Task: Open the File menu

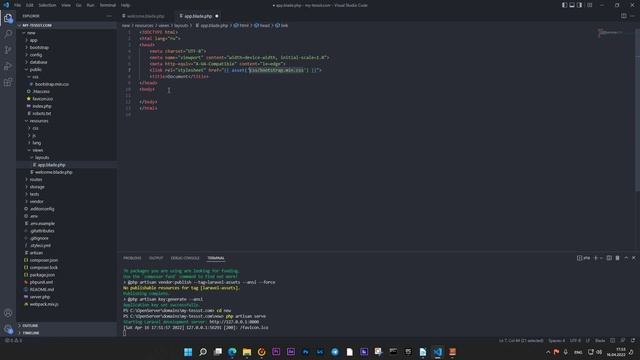Action: pyautogui.click(x=18, y=5)
